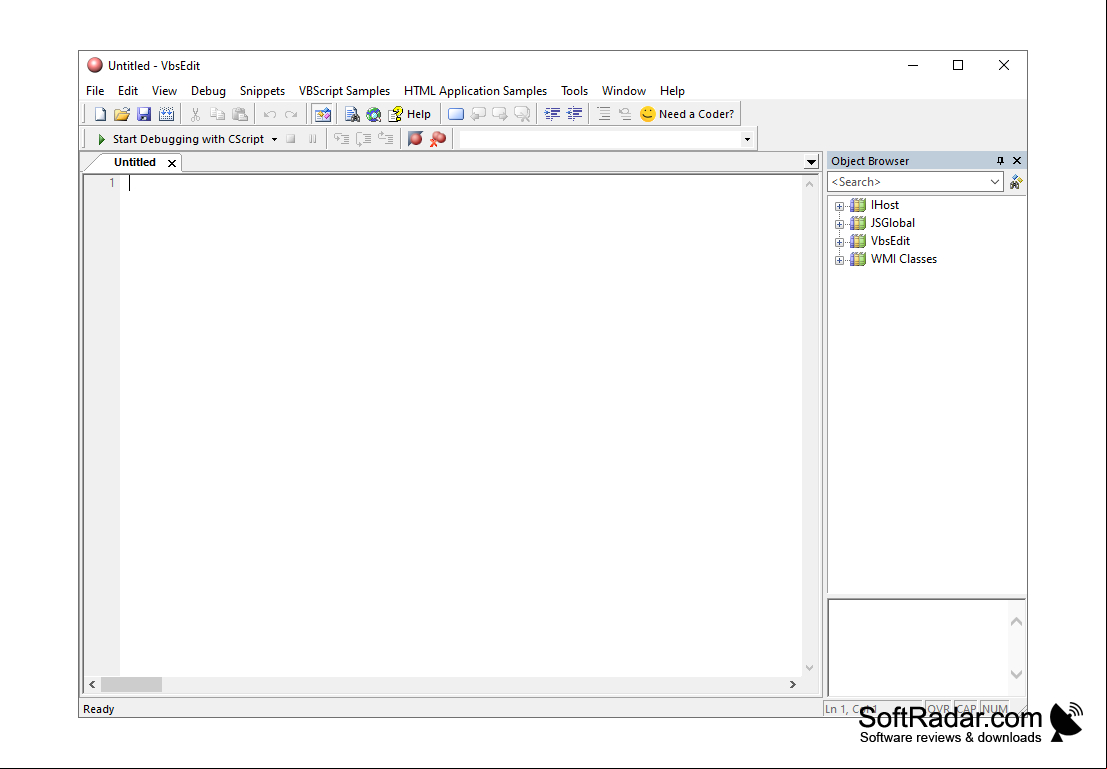Toggle a bookmark with the blue rectangle icon
1107x769 pixels.
456,114
